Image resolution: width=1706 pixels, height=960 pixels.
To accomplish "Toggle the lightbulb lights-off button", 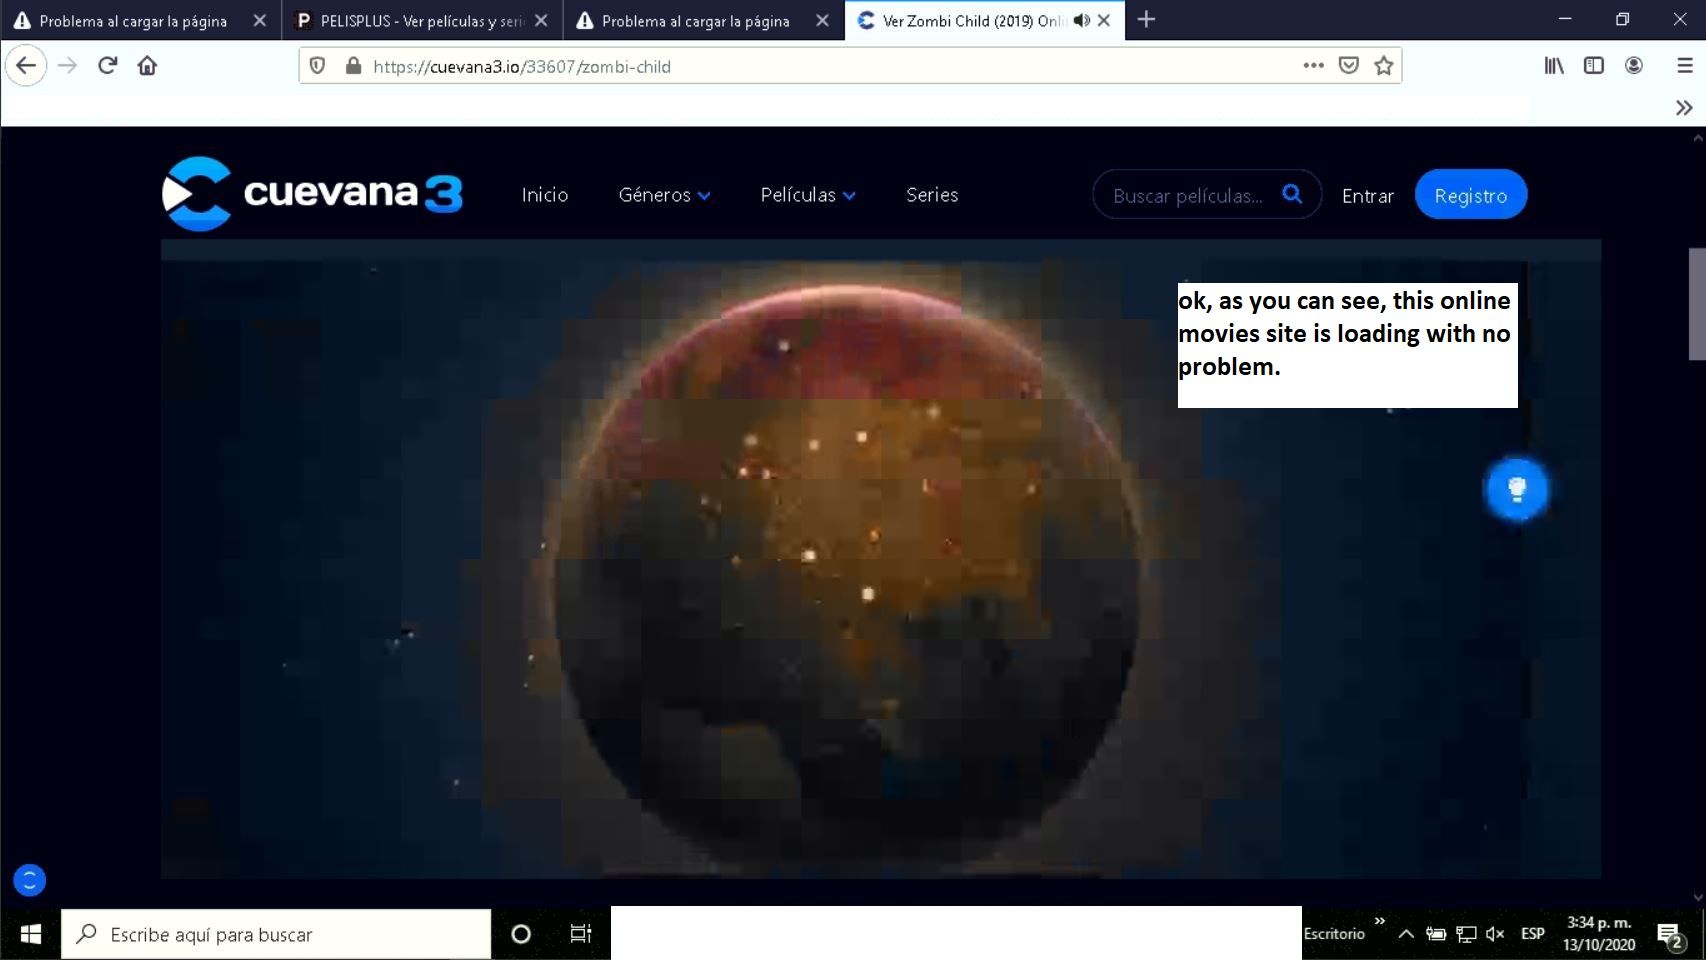I will point(1517,489).
